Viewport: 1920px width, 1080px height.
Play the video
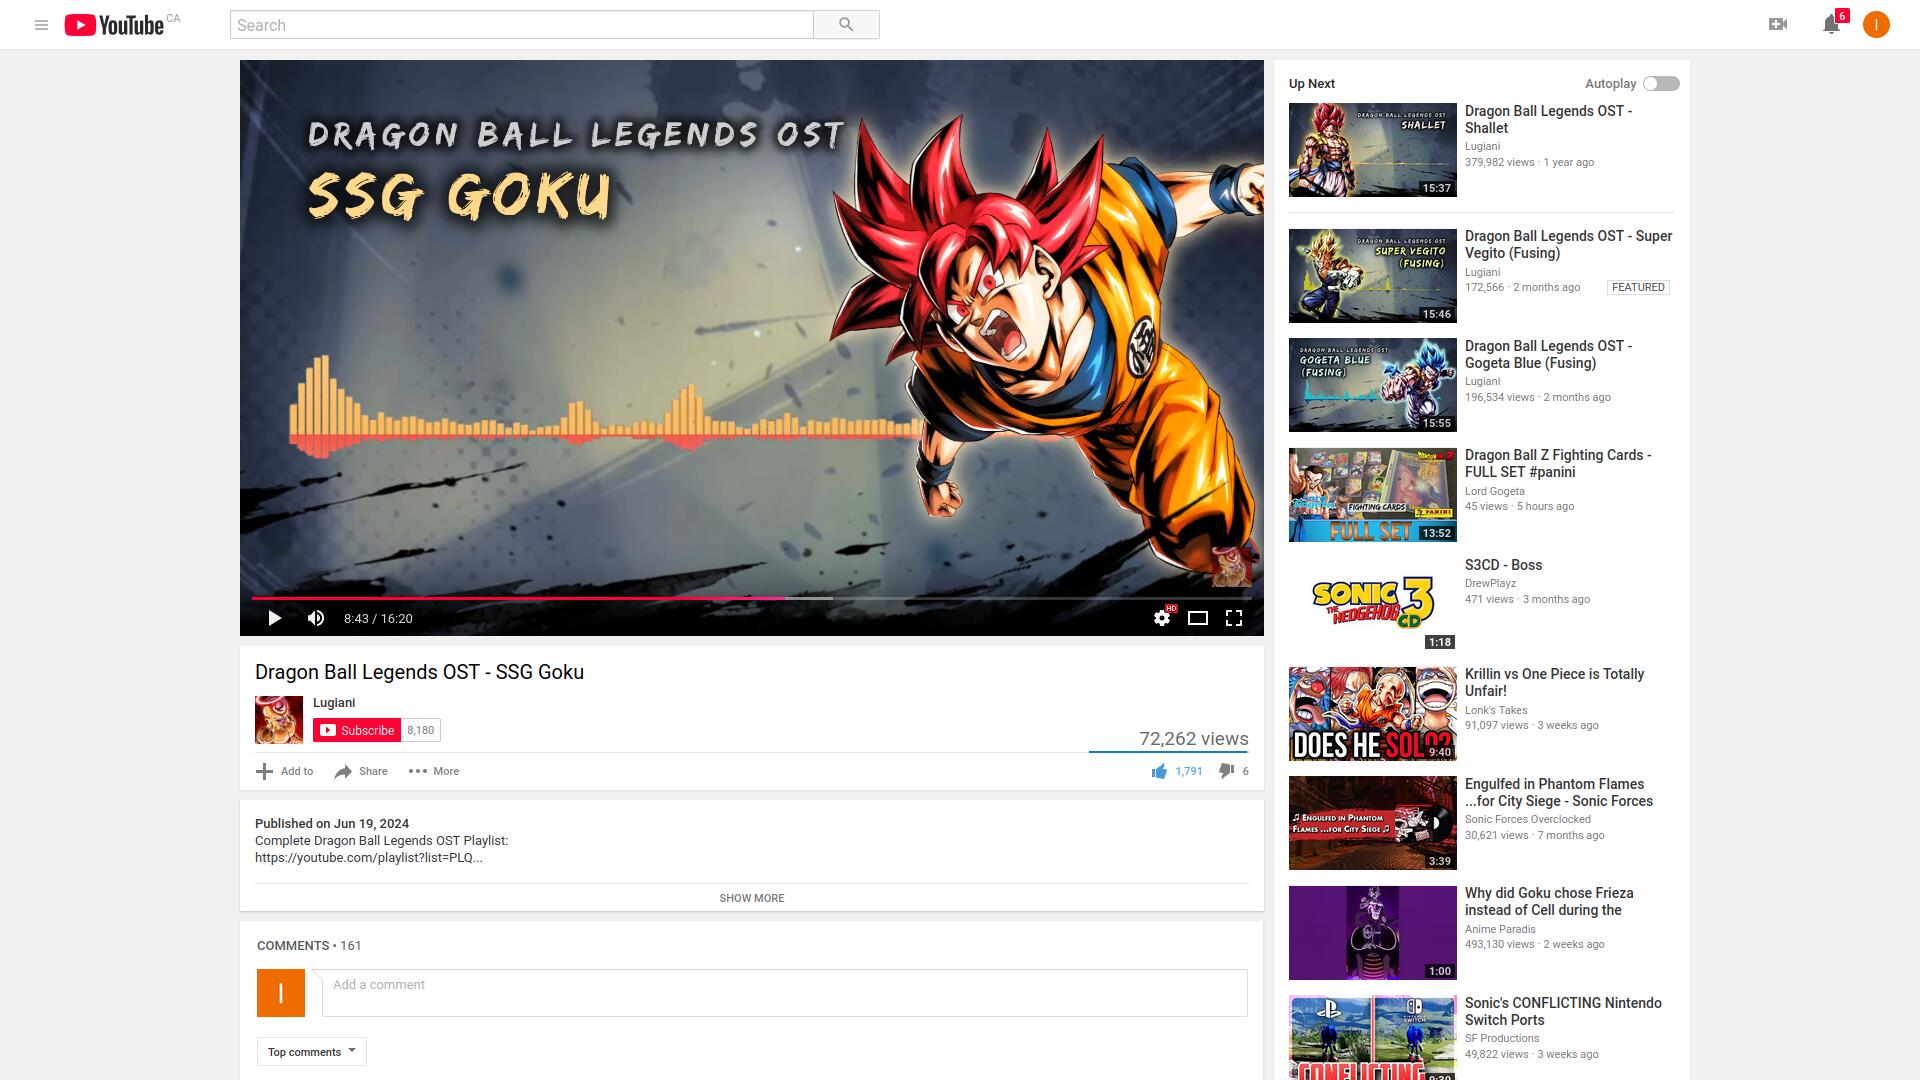tap(274, 618)
